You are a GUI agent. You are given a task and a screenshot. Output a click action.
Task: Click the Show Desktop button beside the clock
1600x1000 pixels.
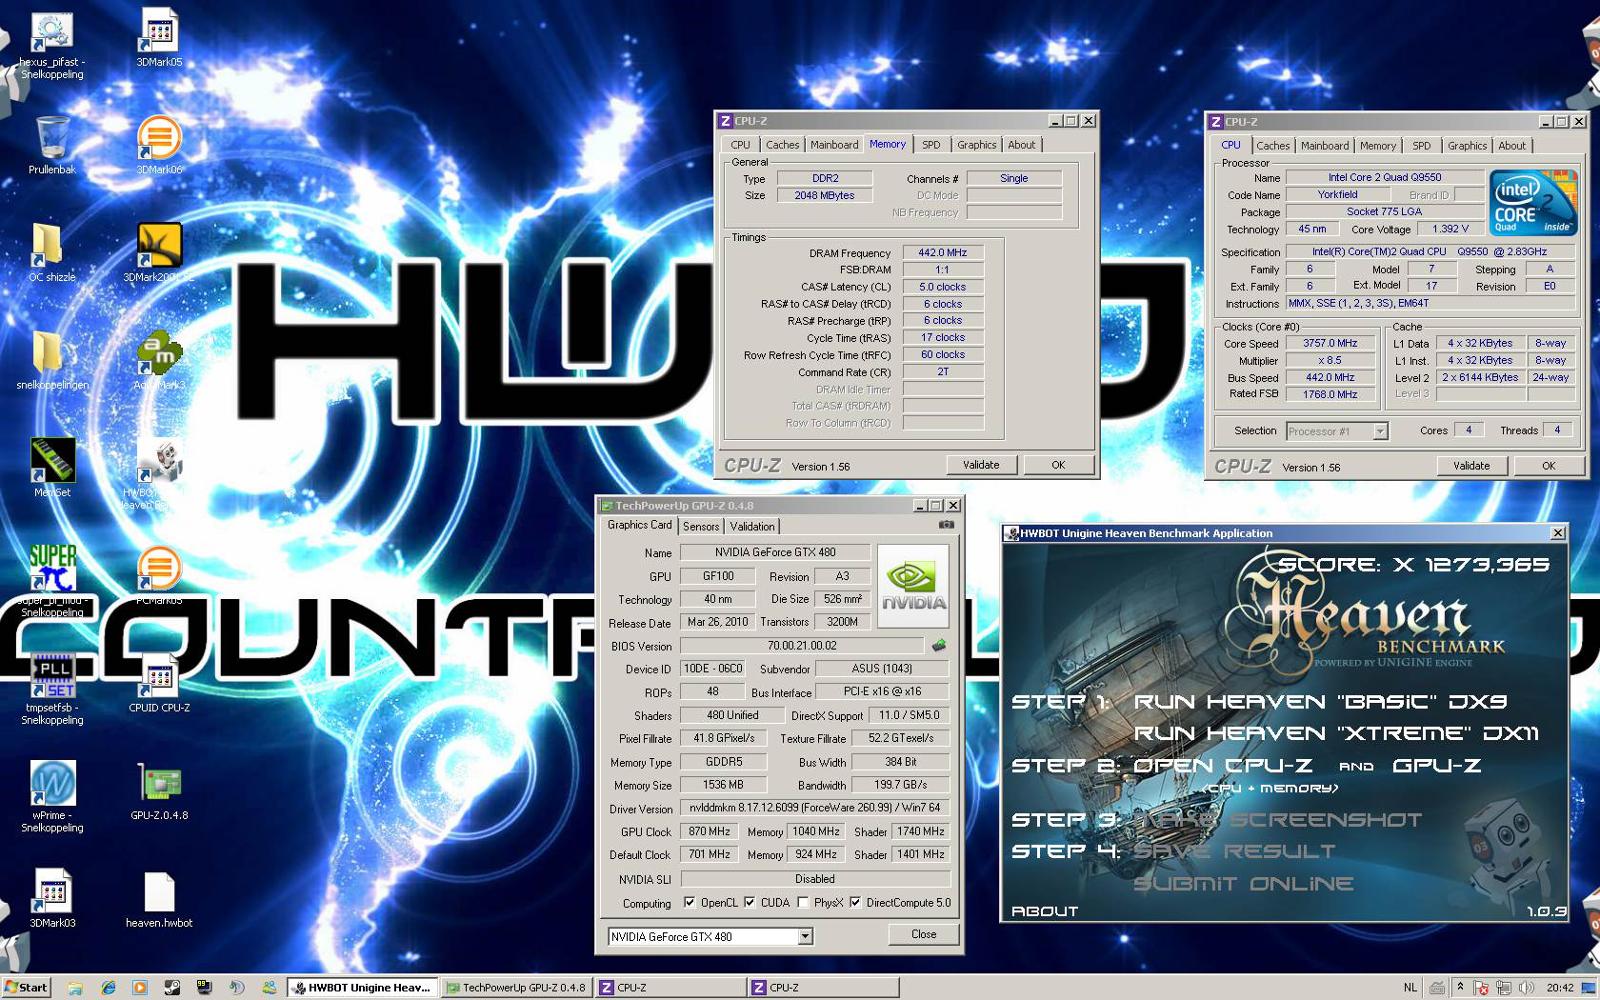pyautogui.click(x=1590, y=987)
